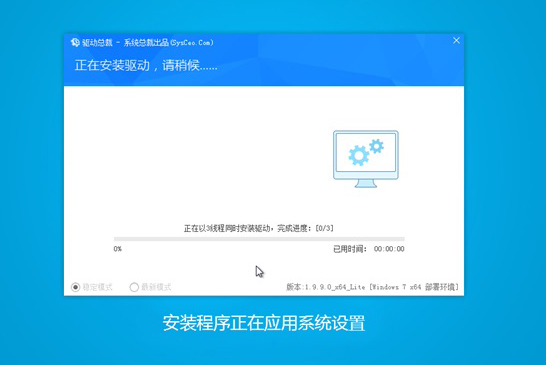Select the 稳定模式 radio button
The image size is (546, 365).
pos(75,287)
